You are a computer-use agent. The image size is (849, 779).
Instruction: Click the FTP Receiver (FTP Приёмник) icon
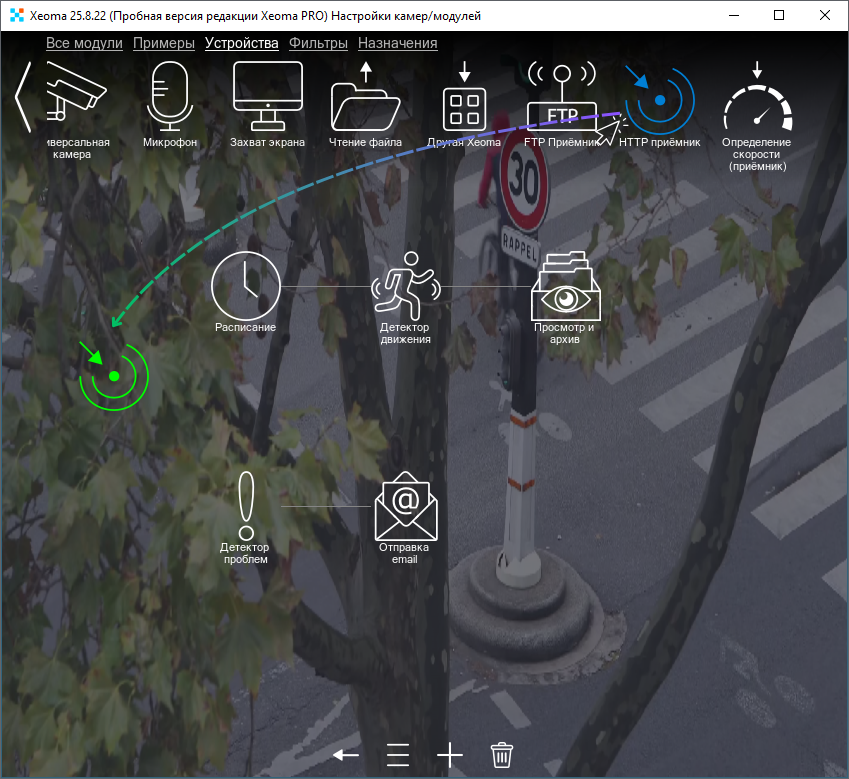[561, 98]
